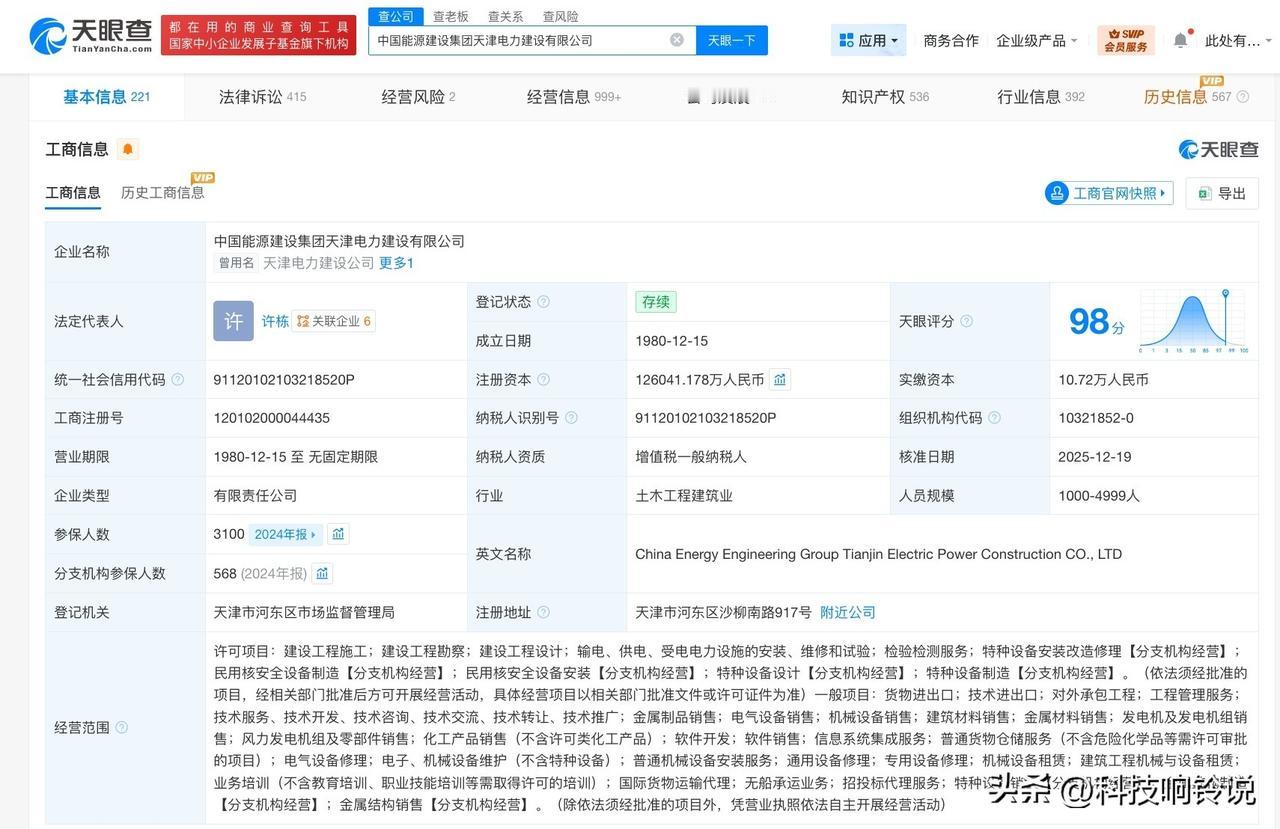The image size is (1280, 829).
Task: Switch to 查风险 search mode
Action: [561, 16]
